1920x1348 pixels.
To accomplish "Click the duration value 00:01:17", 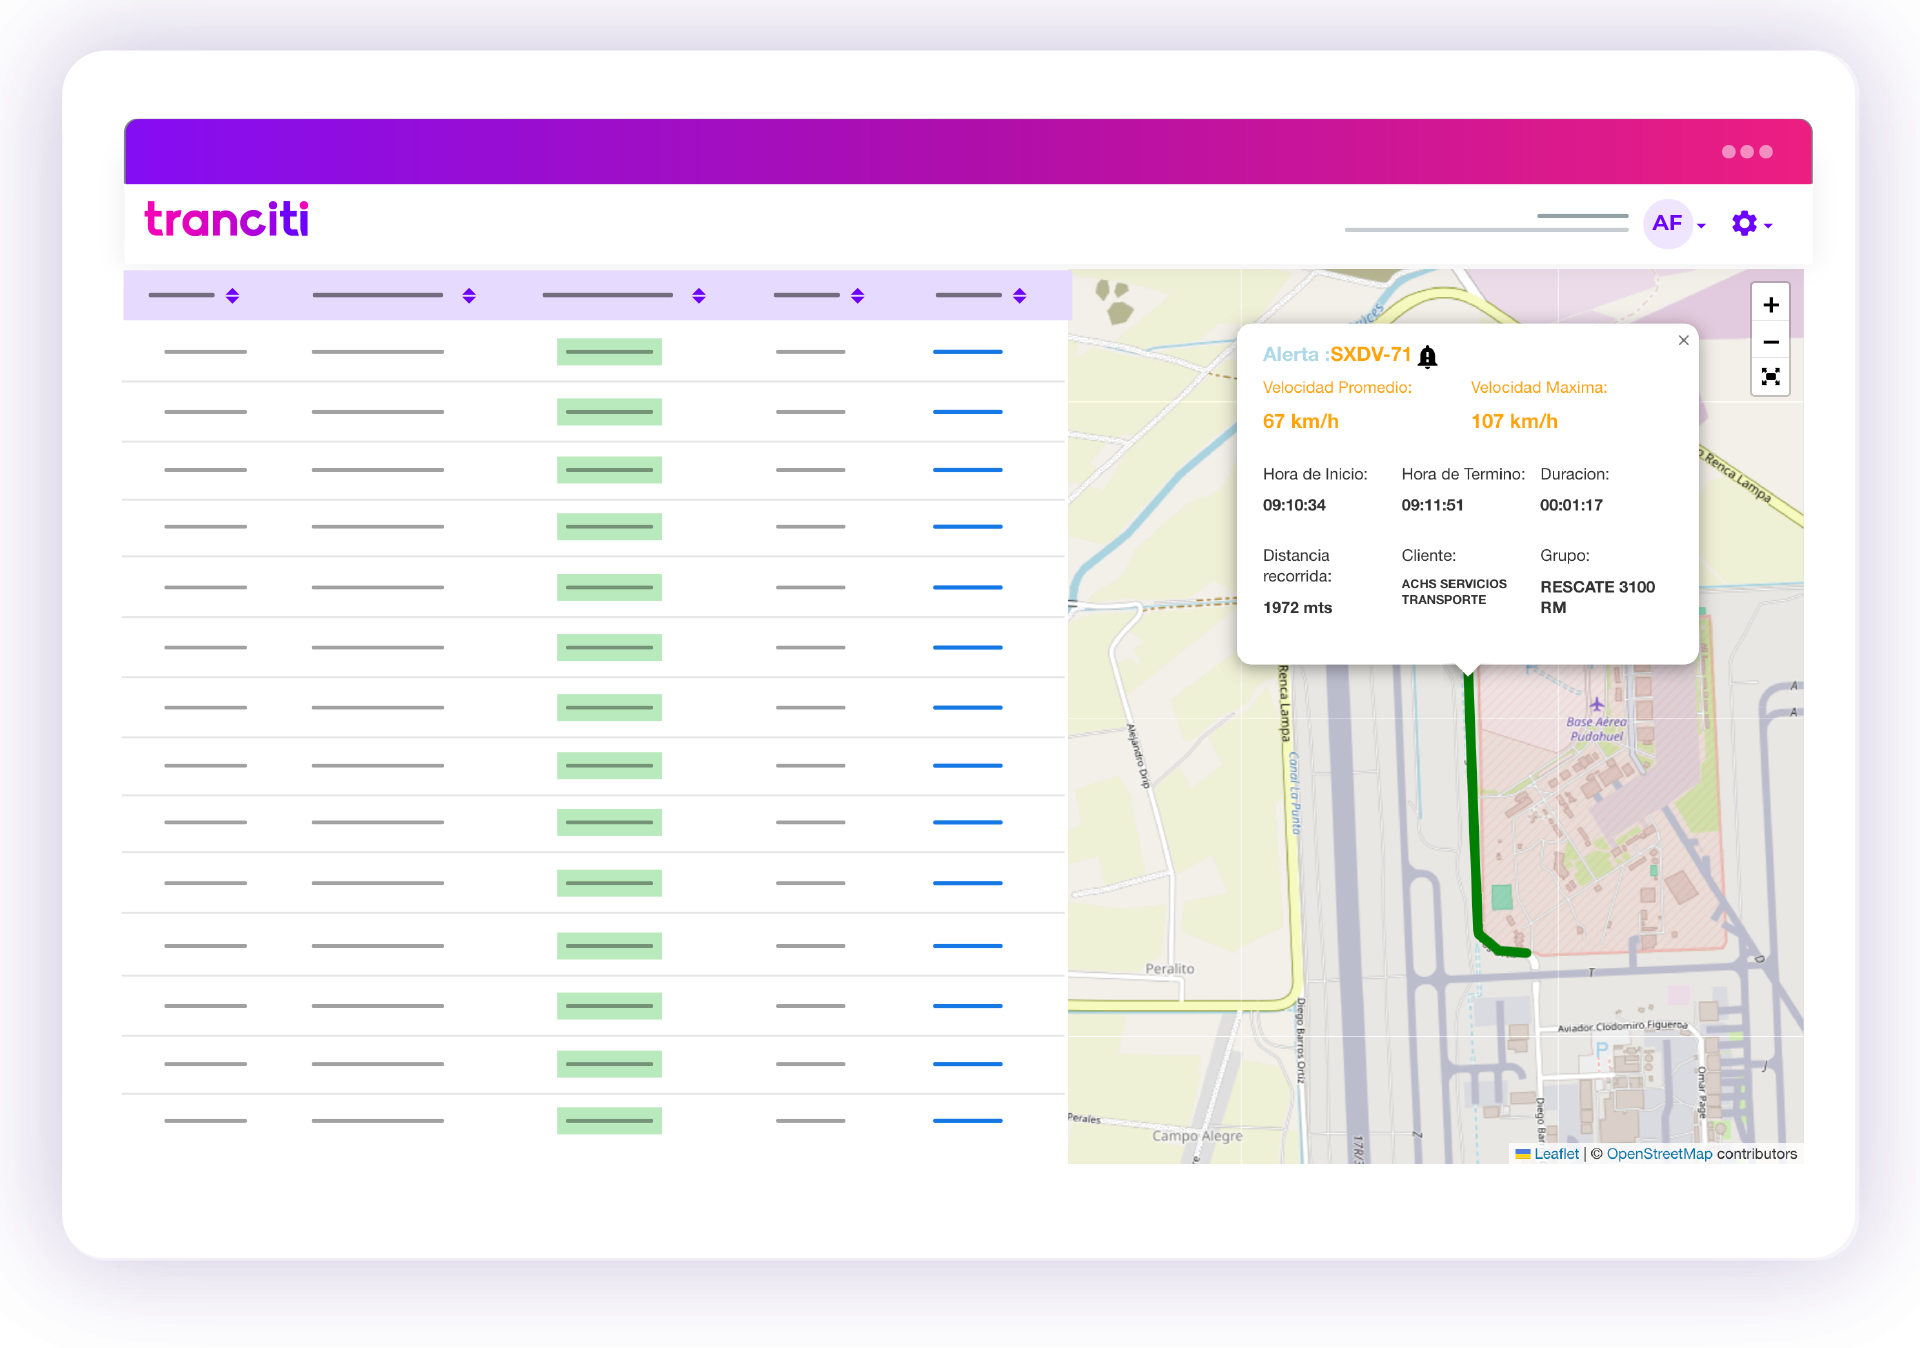I will tap(1571, 505).
